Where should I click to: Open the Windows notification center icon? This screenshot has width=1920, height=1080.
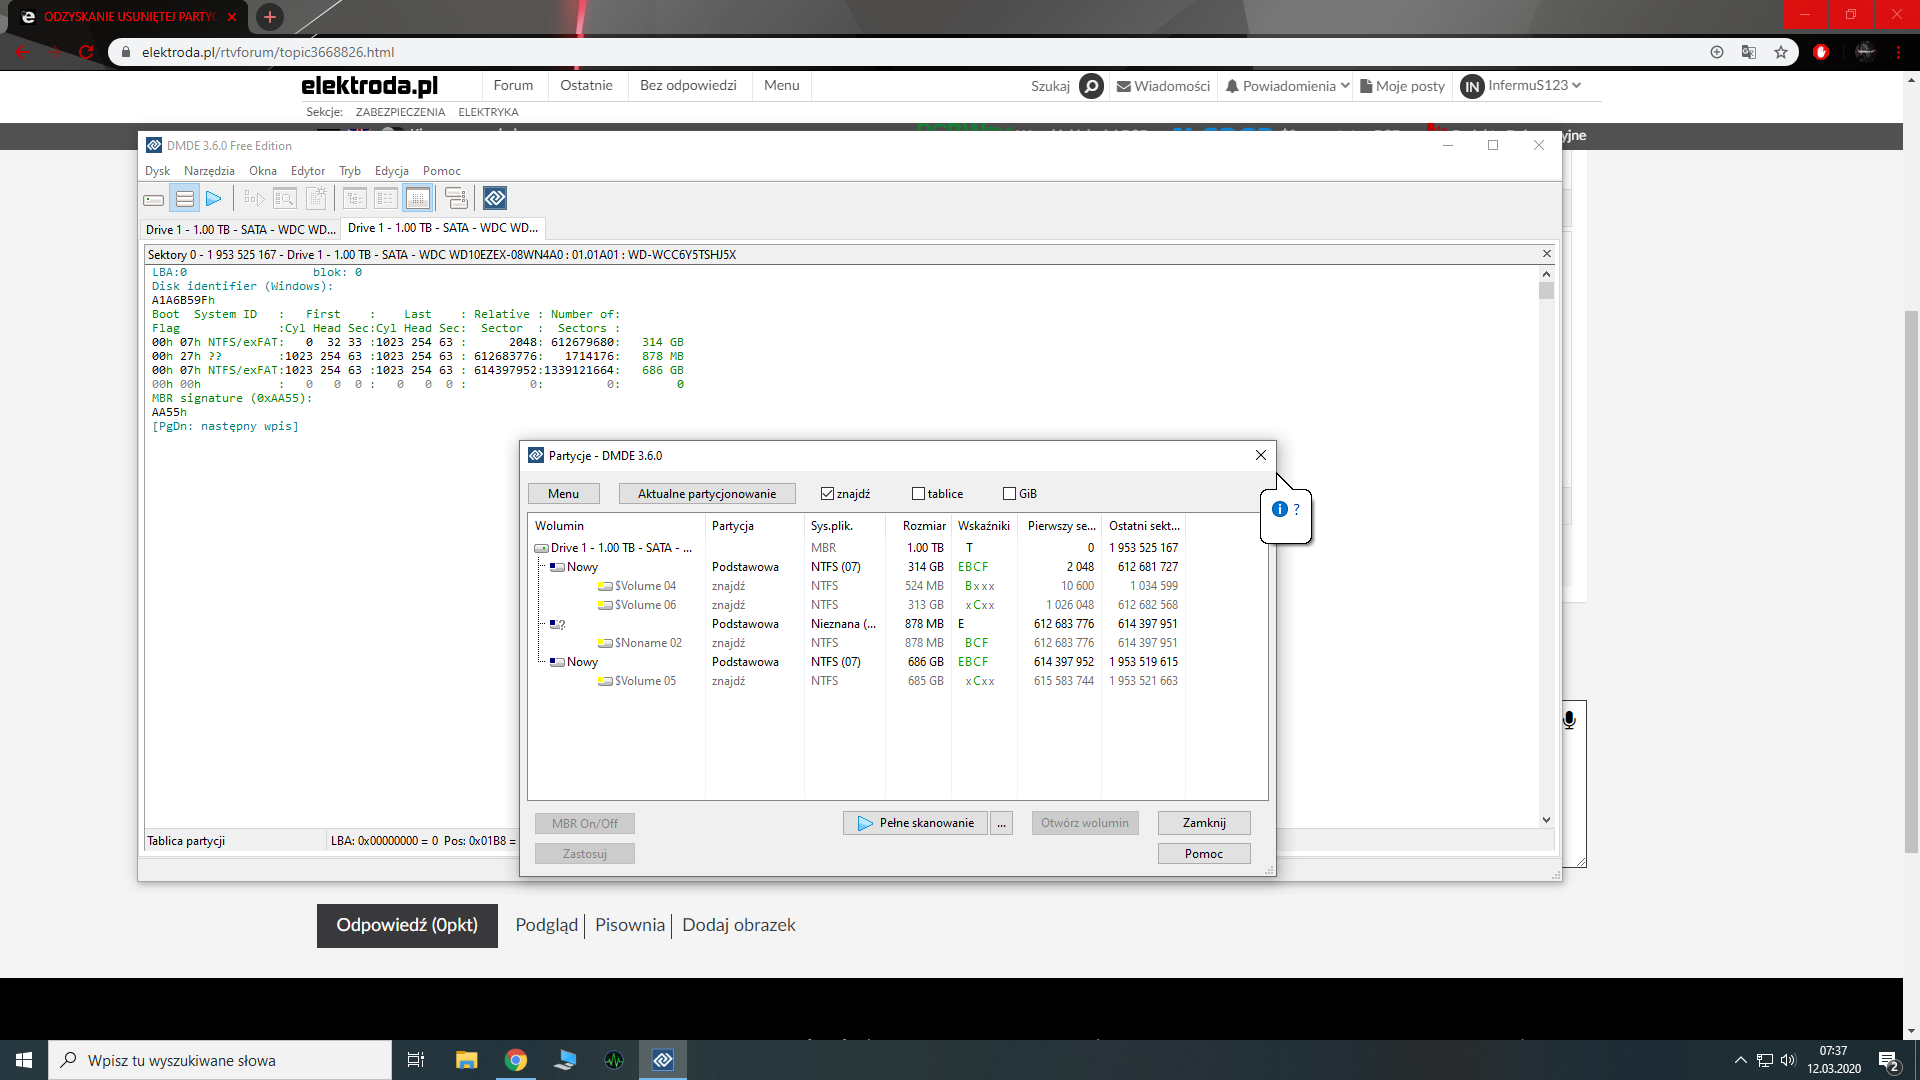click(1889, 1060)
